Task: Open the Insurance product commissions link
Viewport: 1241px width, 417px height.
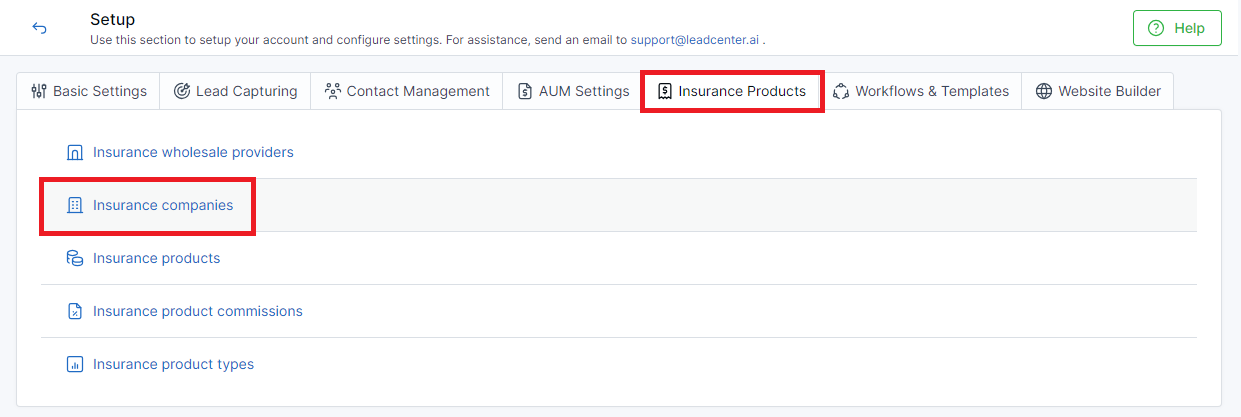Action: pos(198,311)
